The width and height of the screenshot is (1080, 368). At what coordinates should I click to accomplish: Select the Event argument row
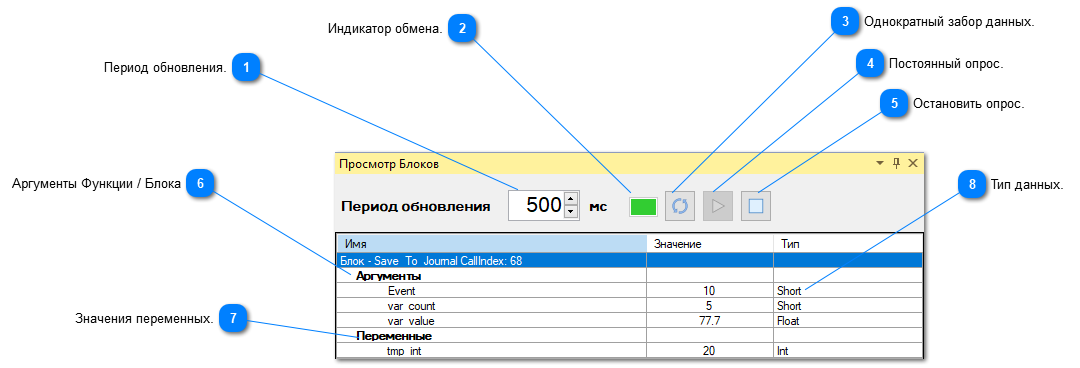pyautogui.click(x=630, y=291)
